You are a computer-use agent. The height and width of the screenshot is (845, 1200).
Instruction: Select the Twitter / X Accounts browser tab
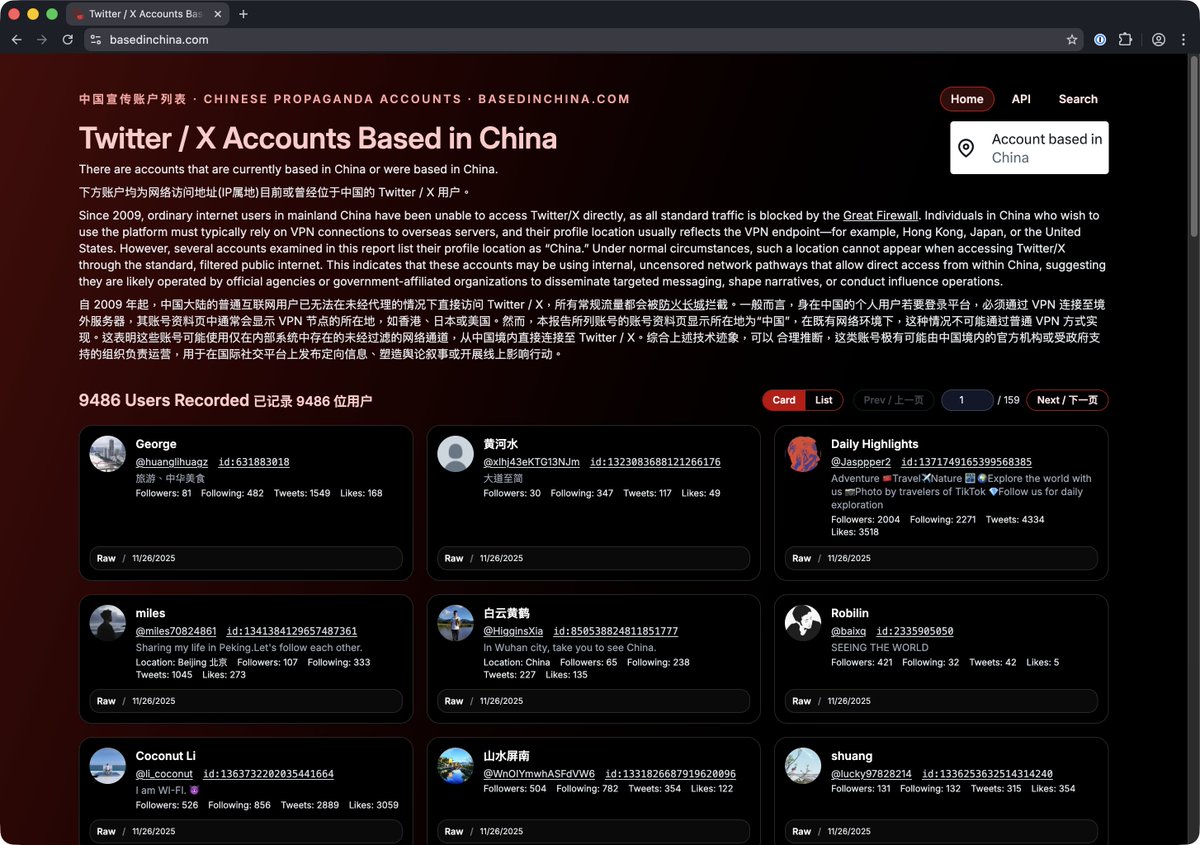pos(146,14)
